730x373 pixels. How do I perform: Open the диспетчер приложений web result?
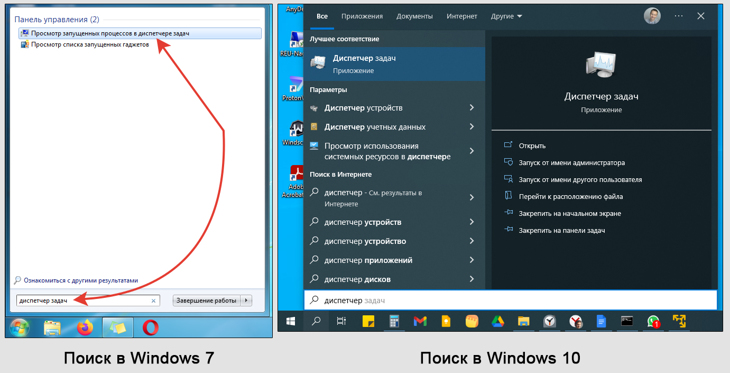[x=394, y=260]
